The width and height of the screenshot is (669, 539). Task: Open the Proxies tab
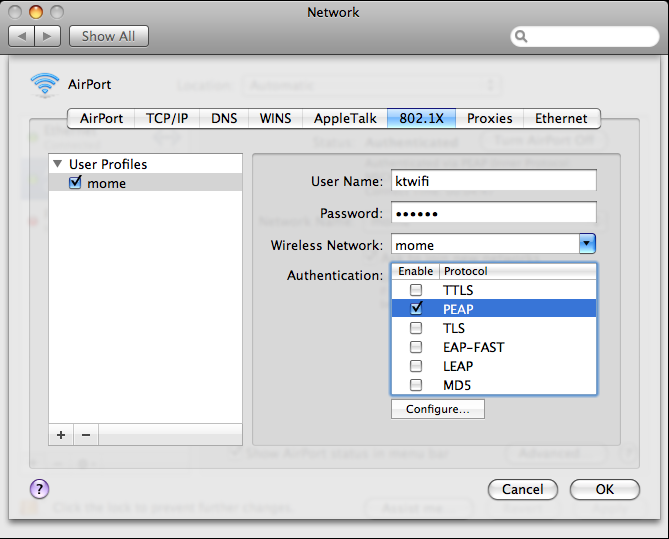489,118
